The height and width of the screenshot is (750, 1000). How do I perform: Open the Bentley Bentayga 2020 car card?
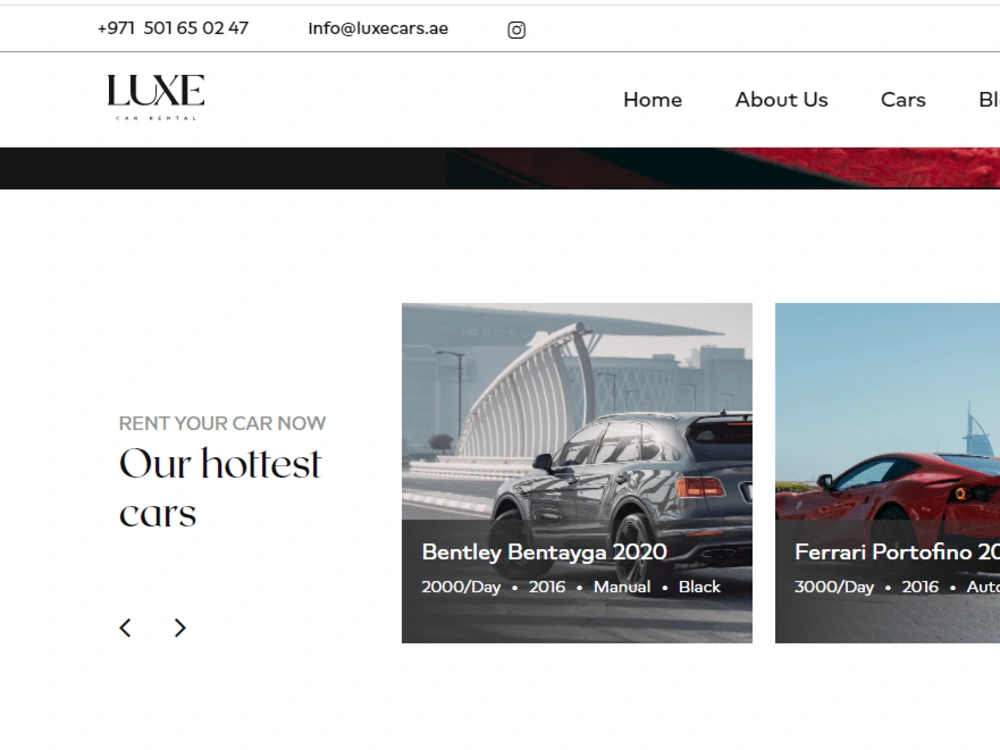577,473
